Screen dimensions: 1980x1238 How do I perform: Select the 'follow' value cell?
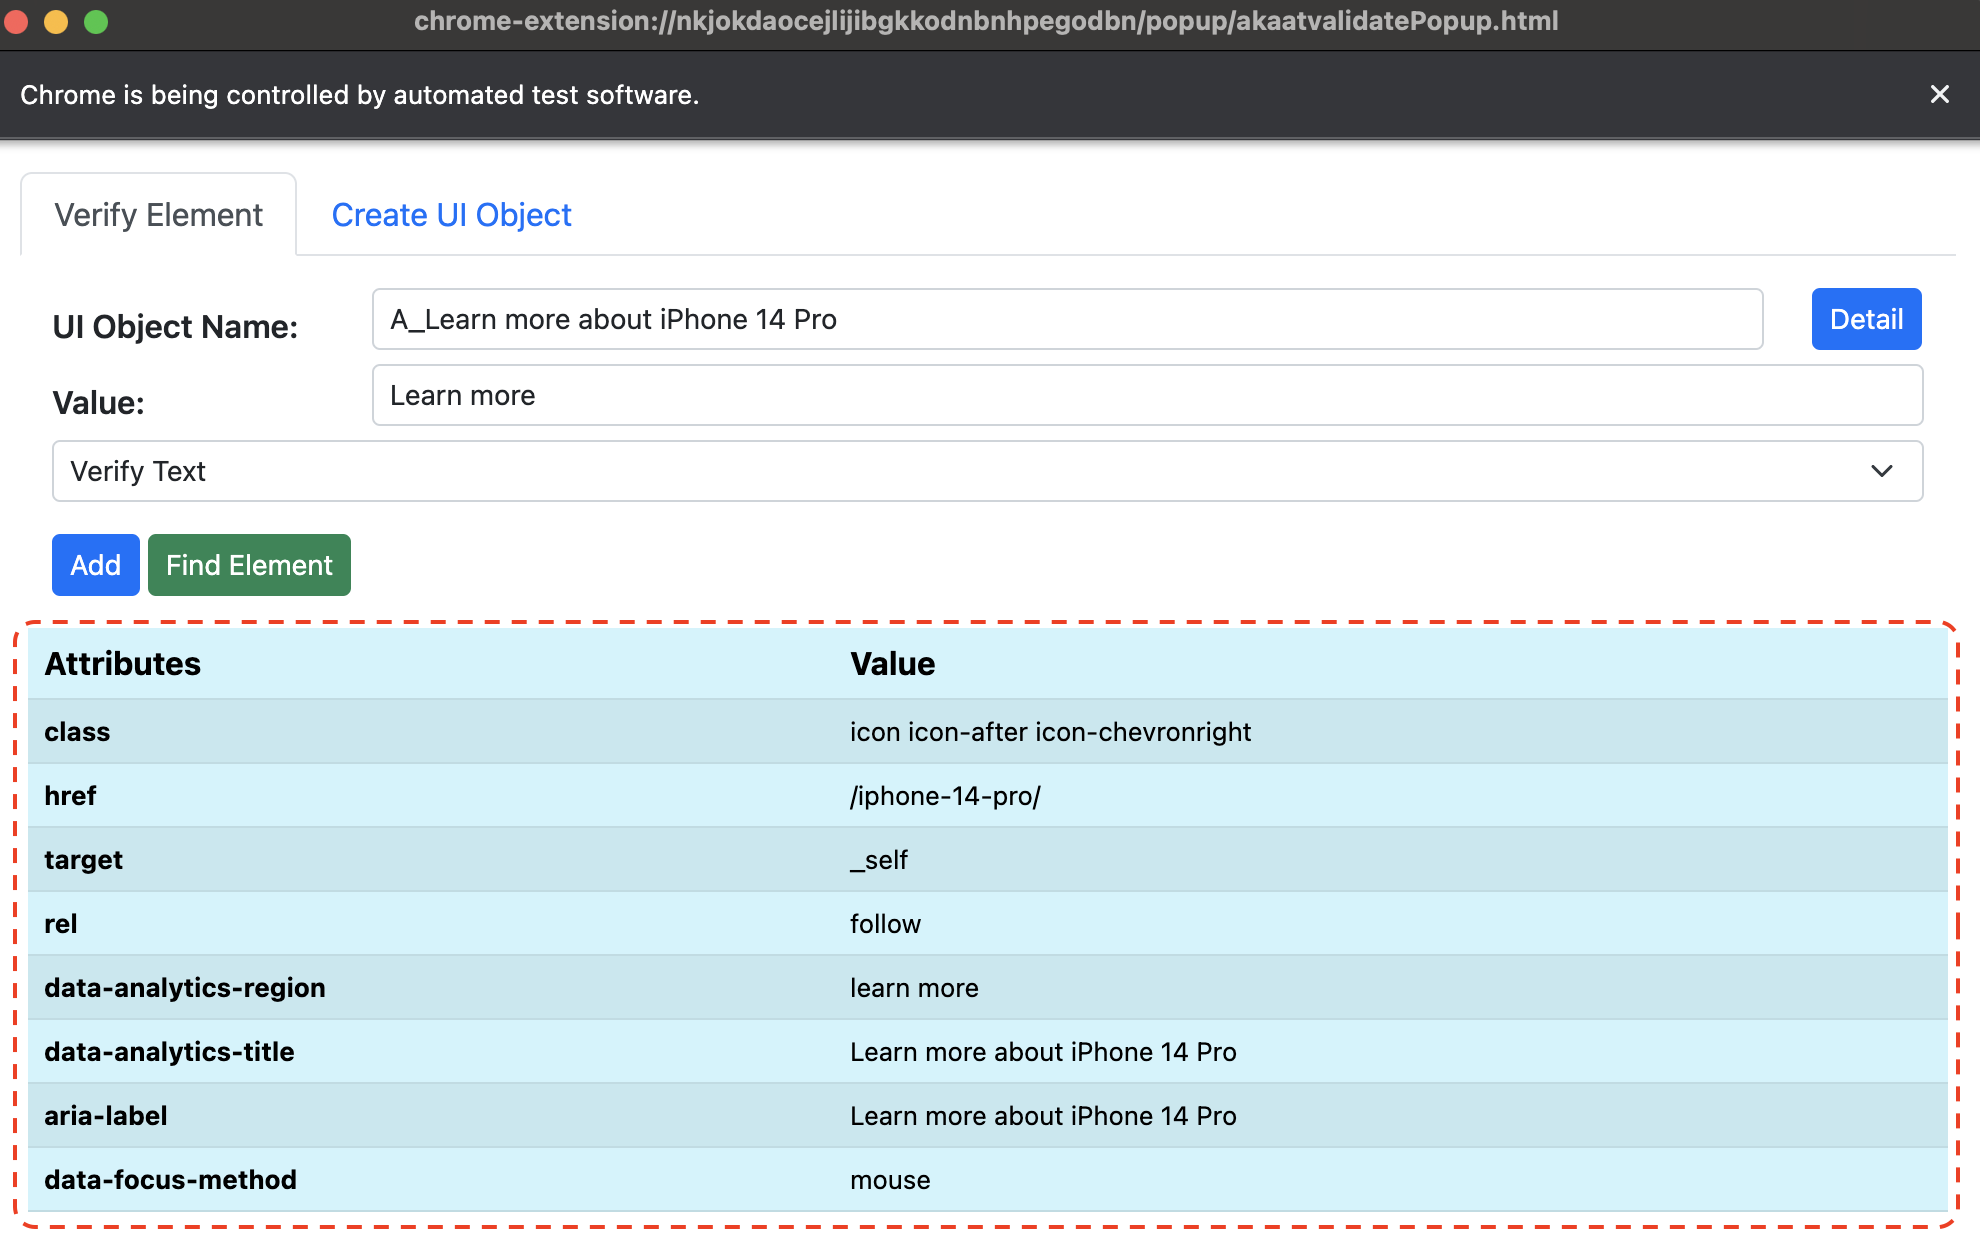click(1390, 924)
